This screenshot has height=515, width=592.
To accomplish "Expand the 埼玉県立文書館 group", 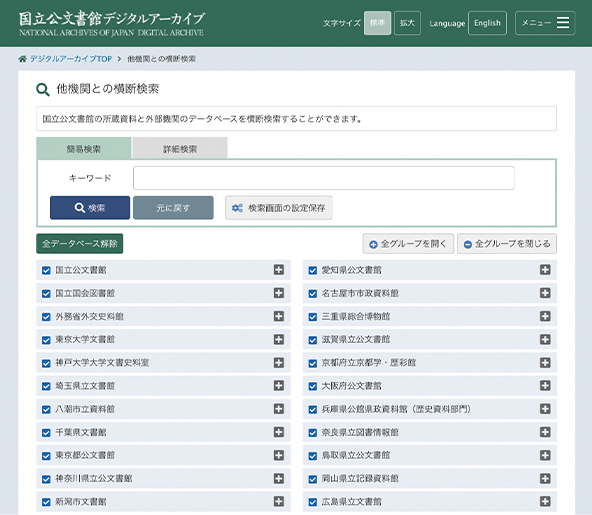I will pyautogui.click(x=279, y=385).
